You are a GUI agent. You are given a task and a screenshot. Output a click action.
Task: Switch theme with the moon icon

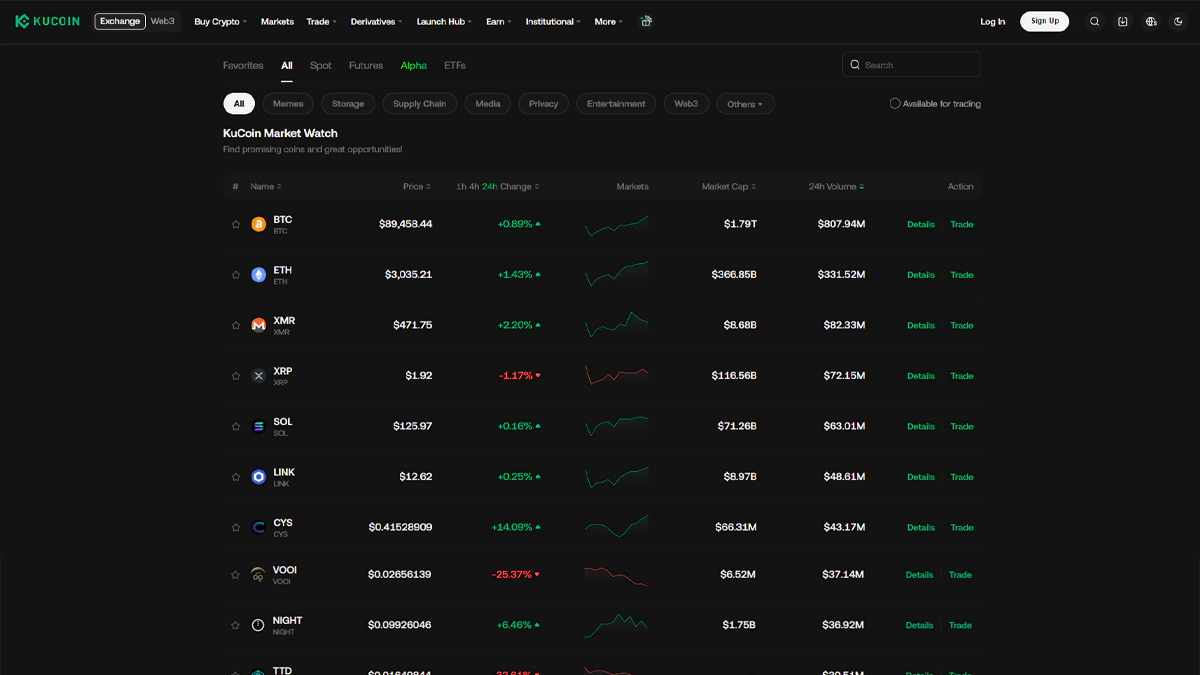pyautogui.click(x=1179, y=21)
